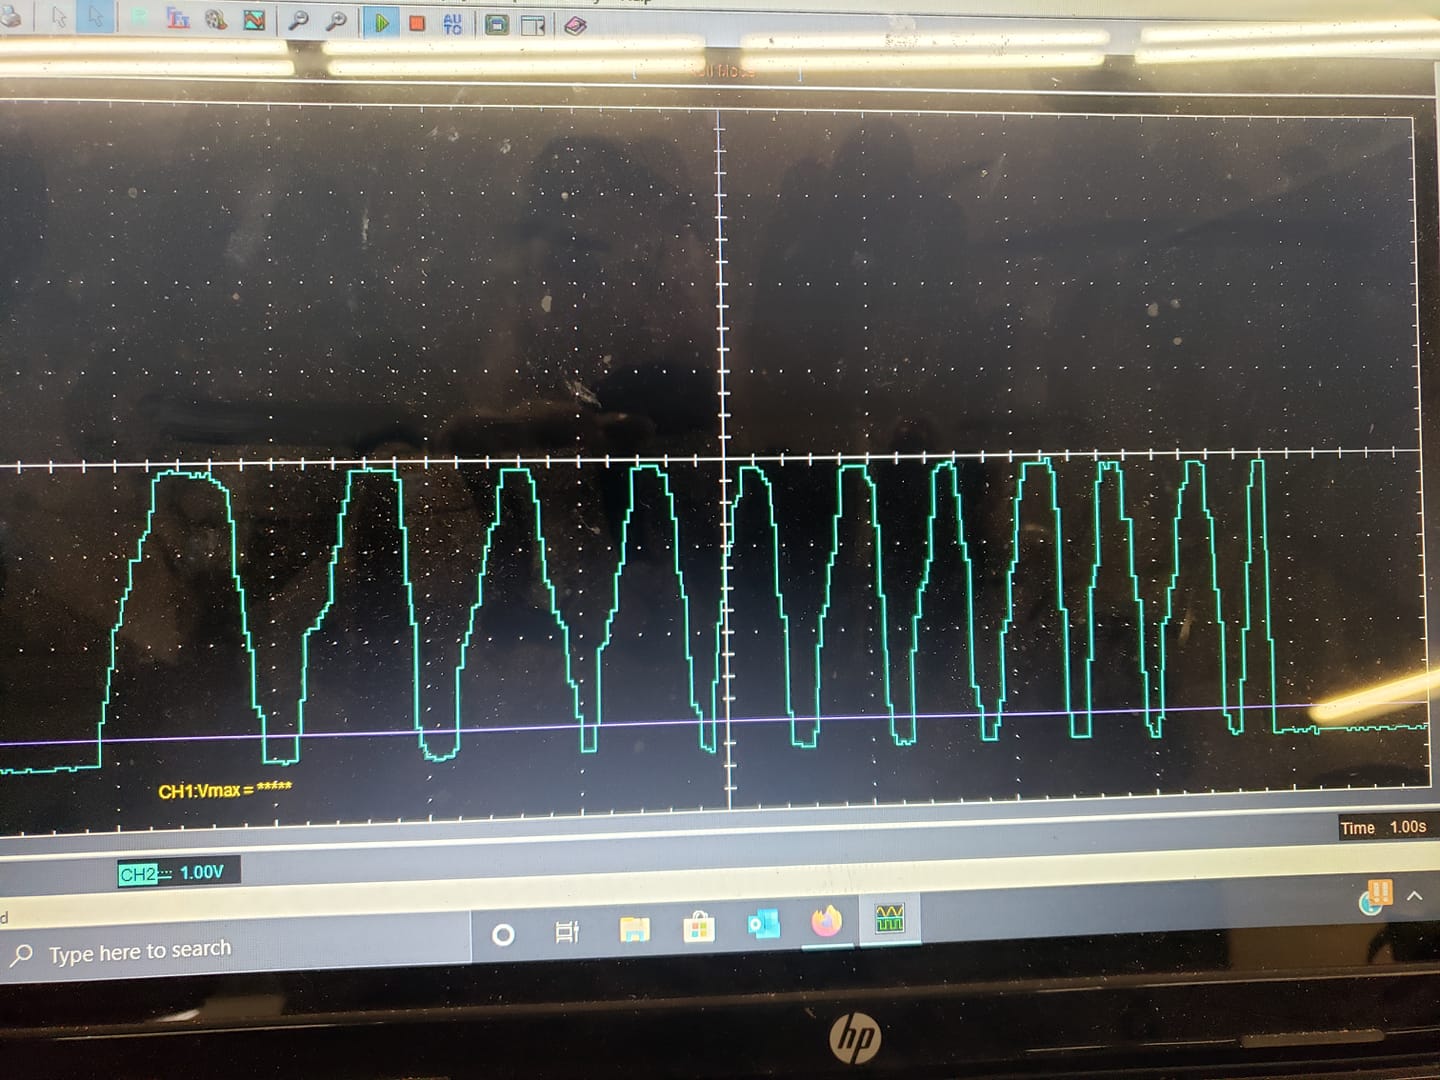Click the AUTO setup toolbar icon

pyautogui.click(x=452, y=23)
